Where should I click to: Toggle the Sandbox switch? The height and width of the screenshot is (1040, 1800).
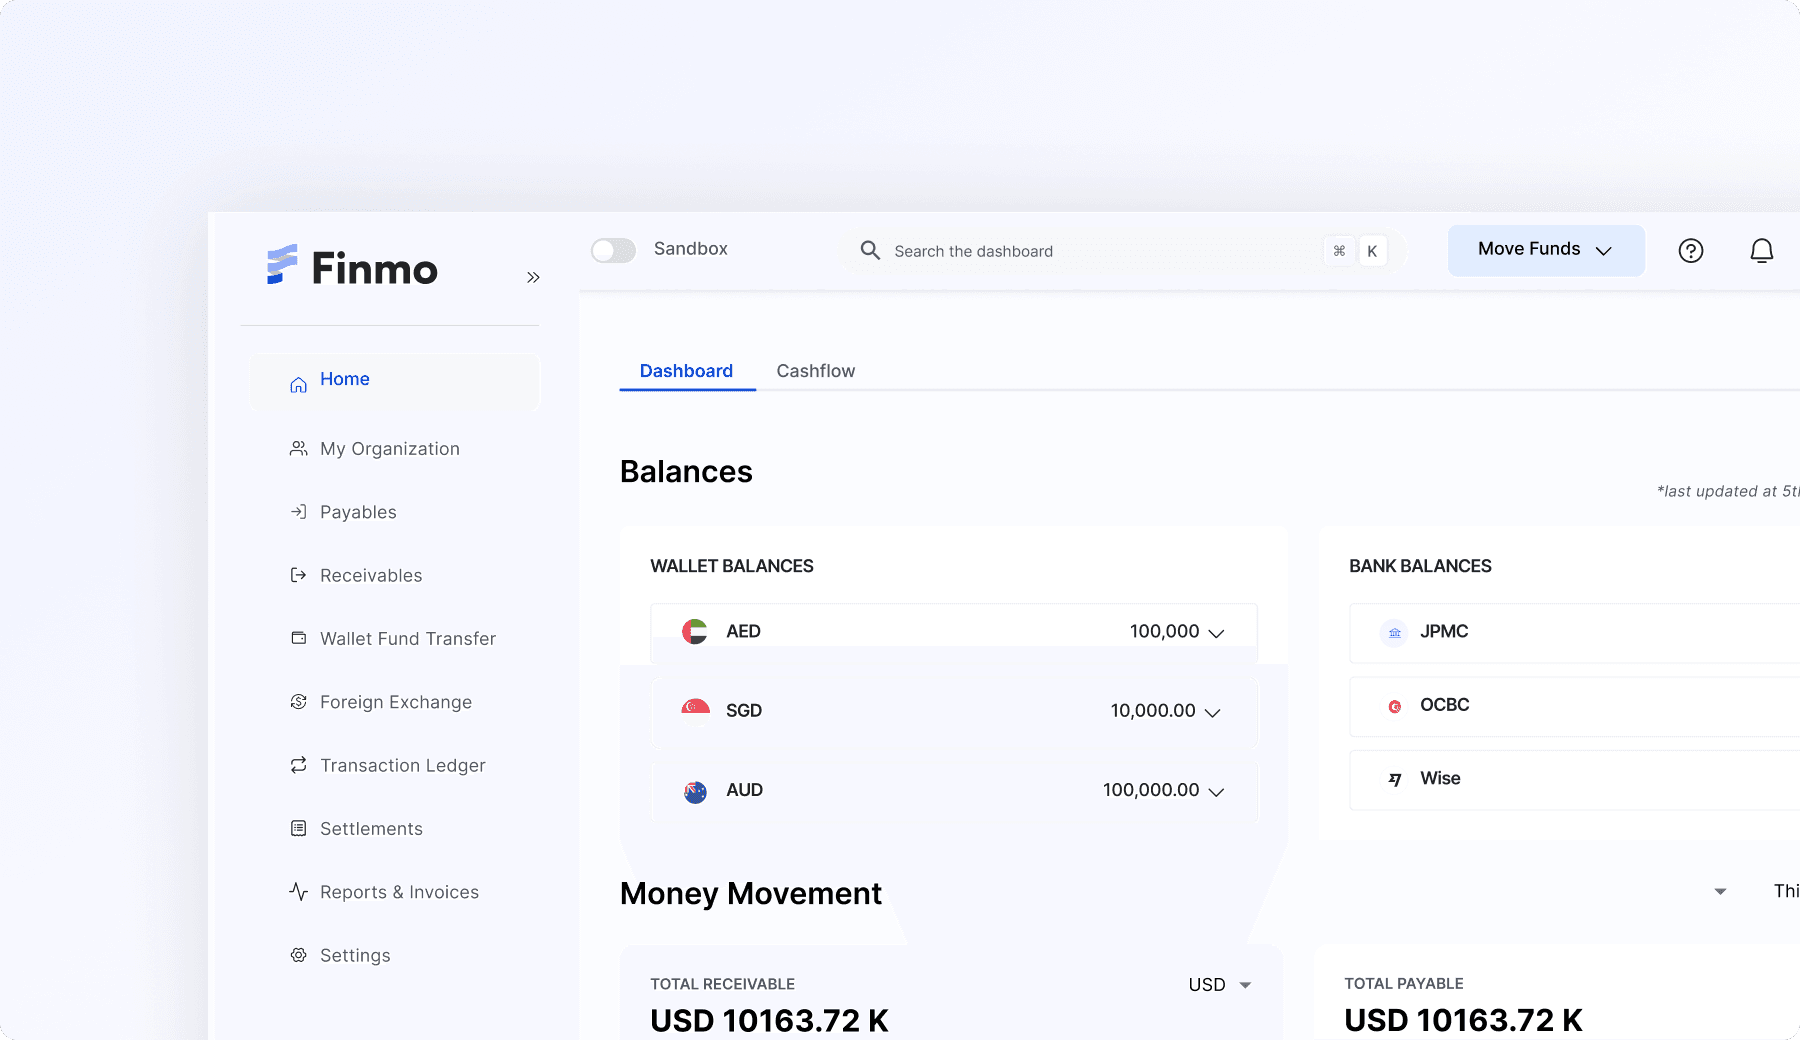pyautogui.click(x=613, y=250)
